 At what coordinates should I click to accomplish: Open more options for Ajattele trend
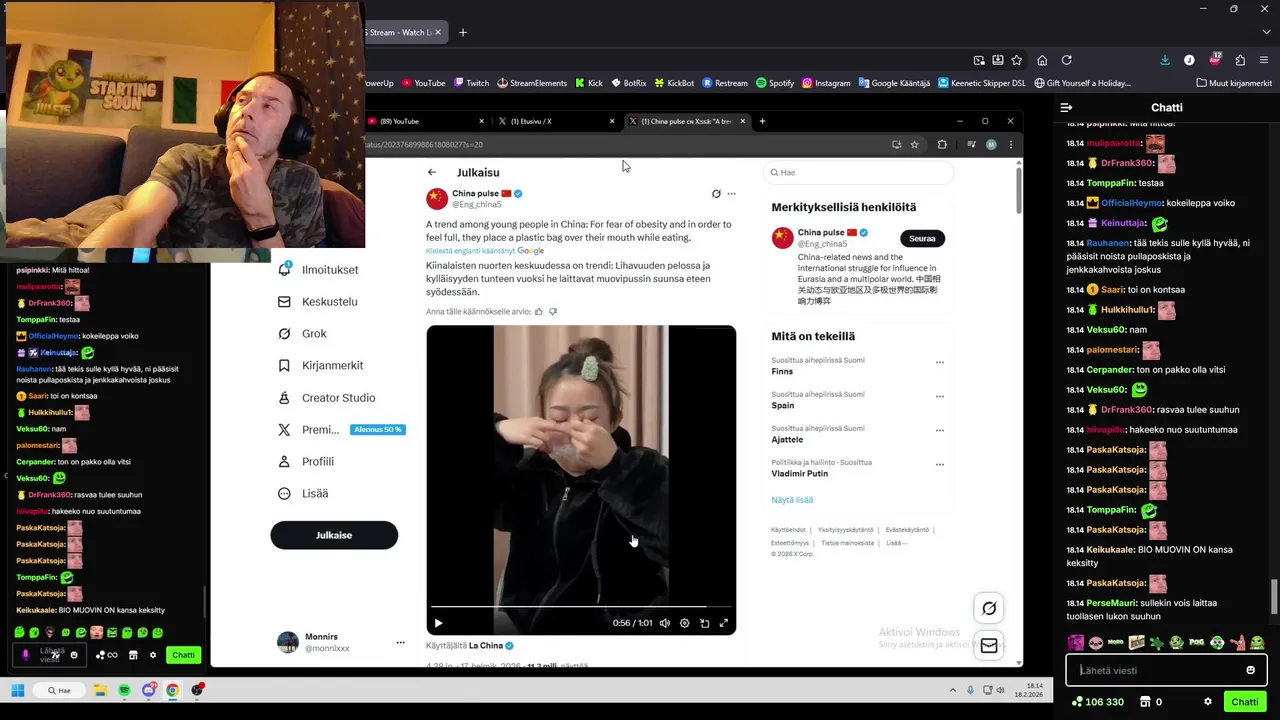point(939,431)
